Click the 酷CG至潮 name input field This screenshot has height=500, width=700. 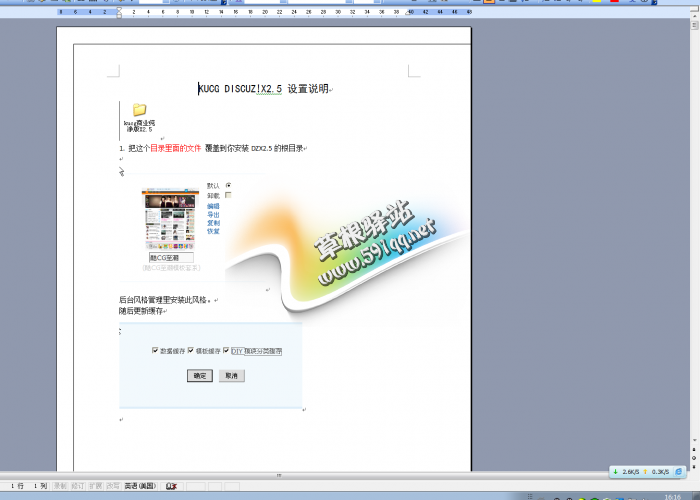(x=171, y=258)
